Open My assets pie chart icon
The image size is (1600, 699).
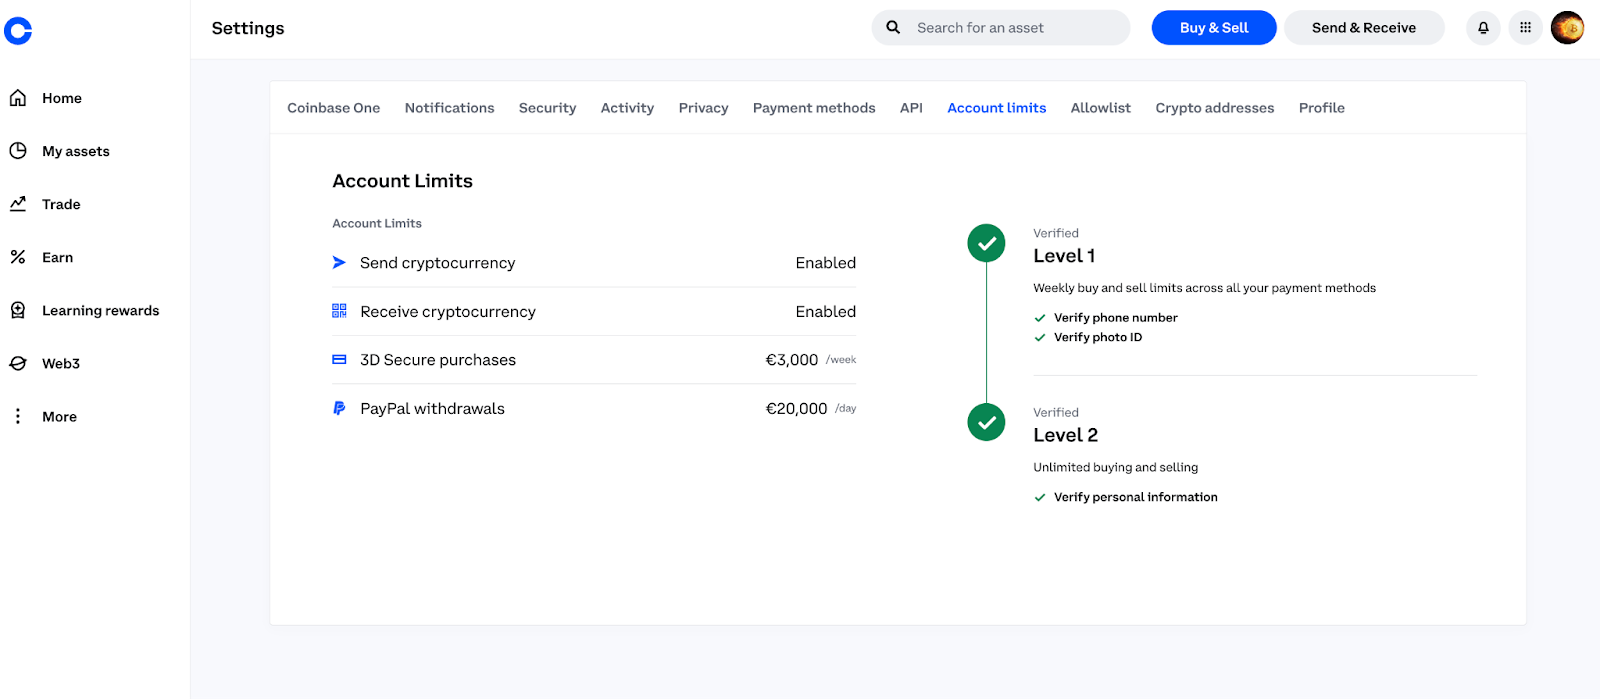click(18, 151)
